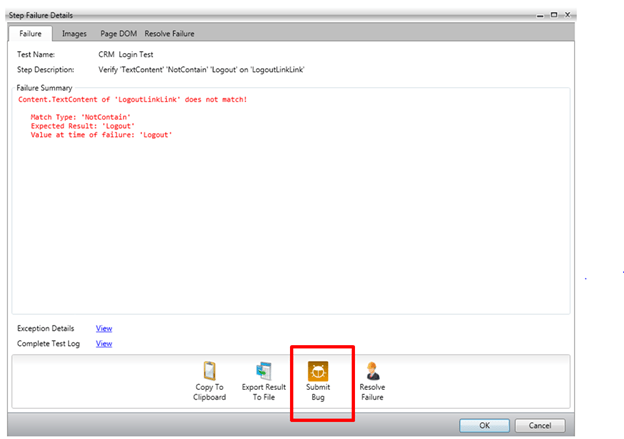Open the Exception Details View link

pyautogui.click(x=103, y=328)
